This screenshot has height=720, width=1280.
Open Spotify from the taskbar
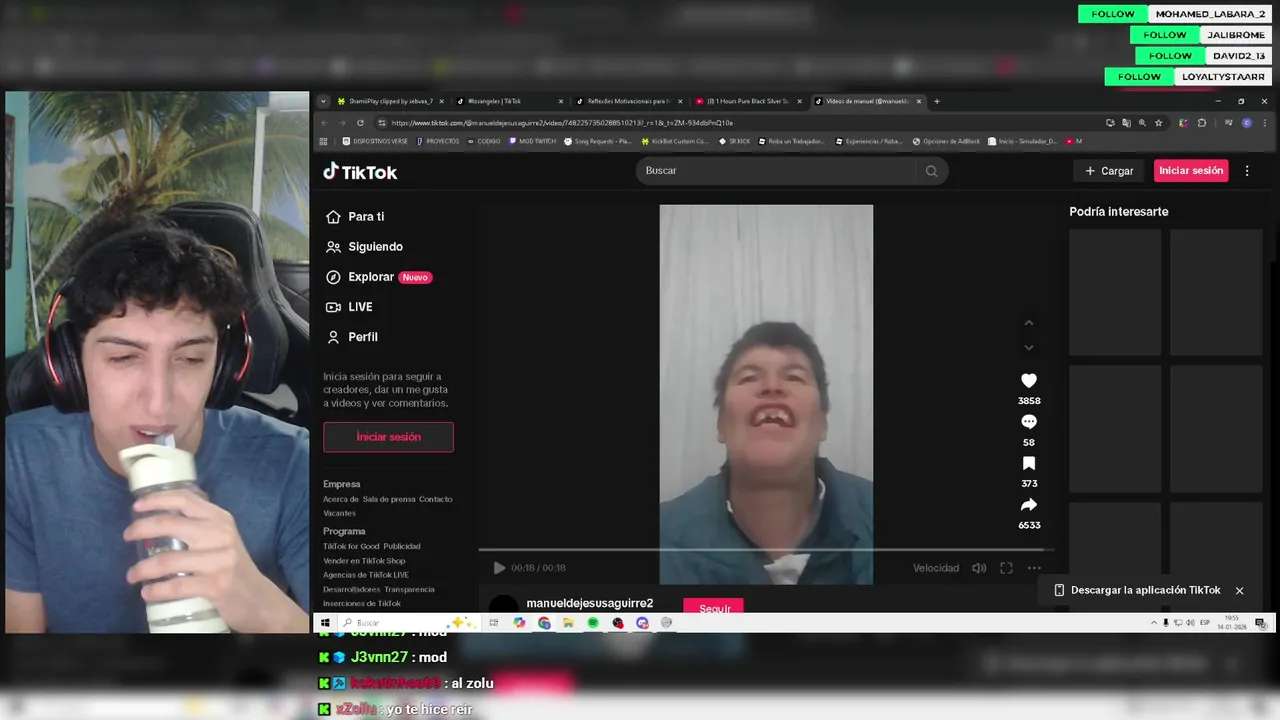(593, 623)
